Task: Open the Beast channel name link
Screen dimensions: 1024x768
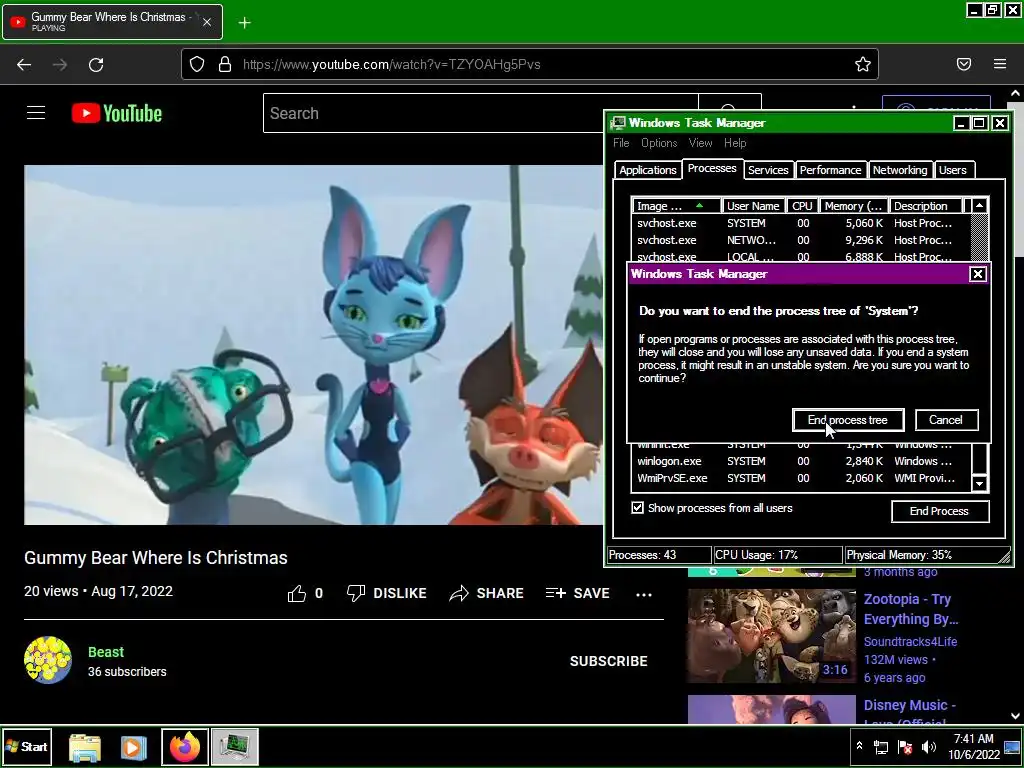Action: (106, 652)
